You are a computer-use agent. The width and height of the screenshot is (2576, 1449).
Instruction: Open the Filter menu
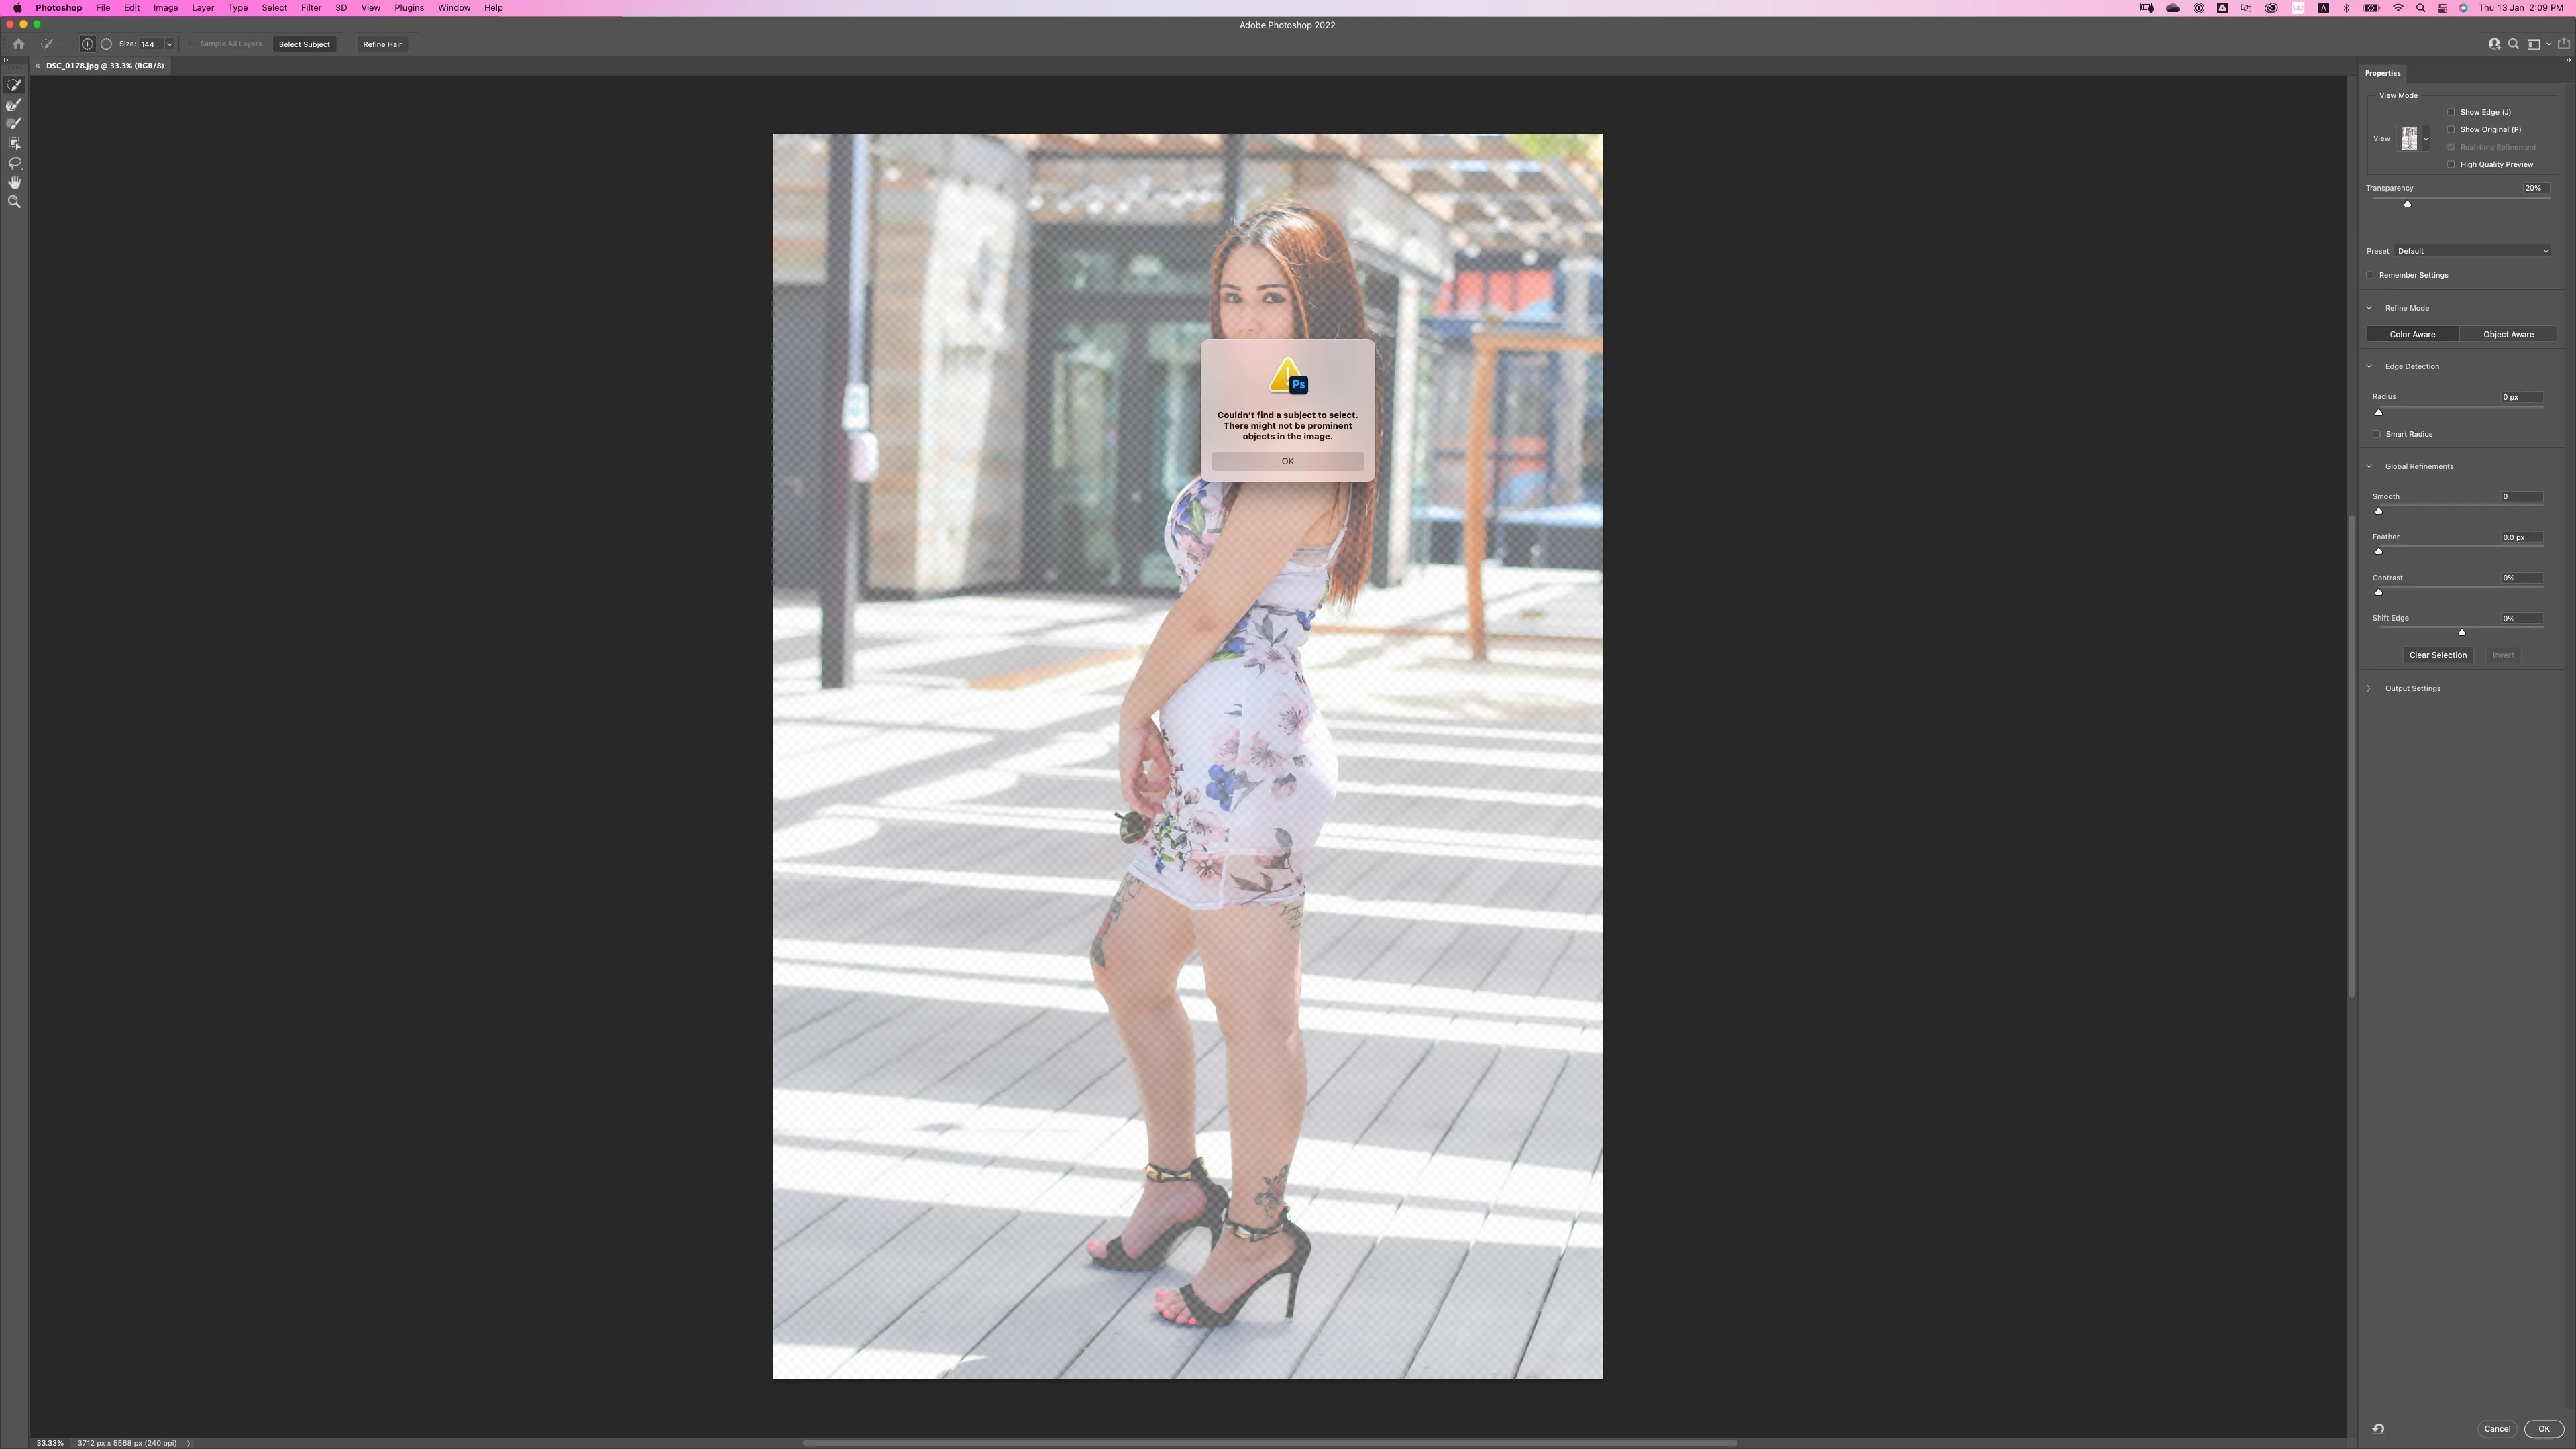click(311, 8)
